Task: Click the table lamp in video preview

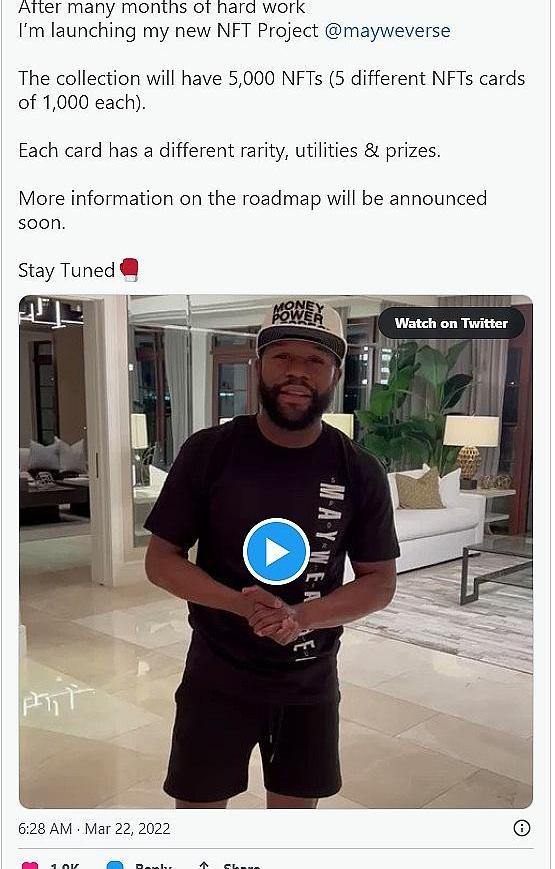Action: pos(471,446)
